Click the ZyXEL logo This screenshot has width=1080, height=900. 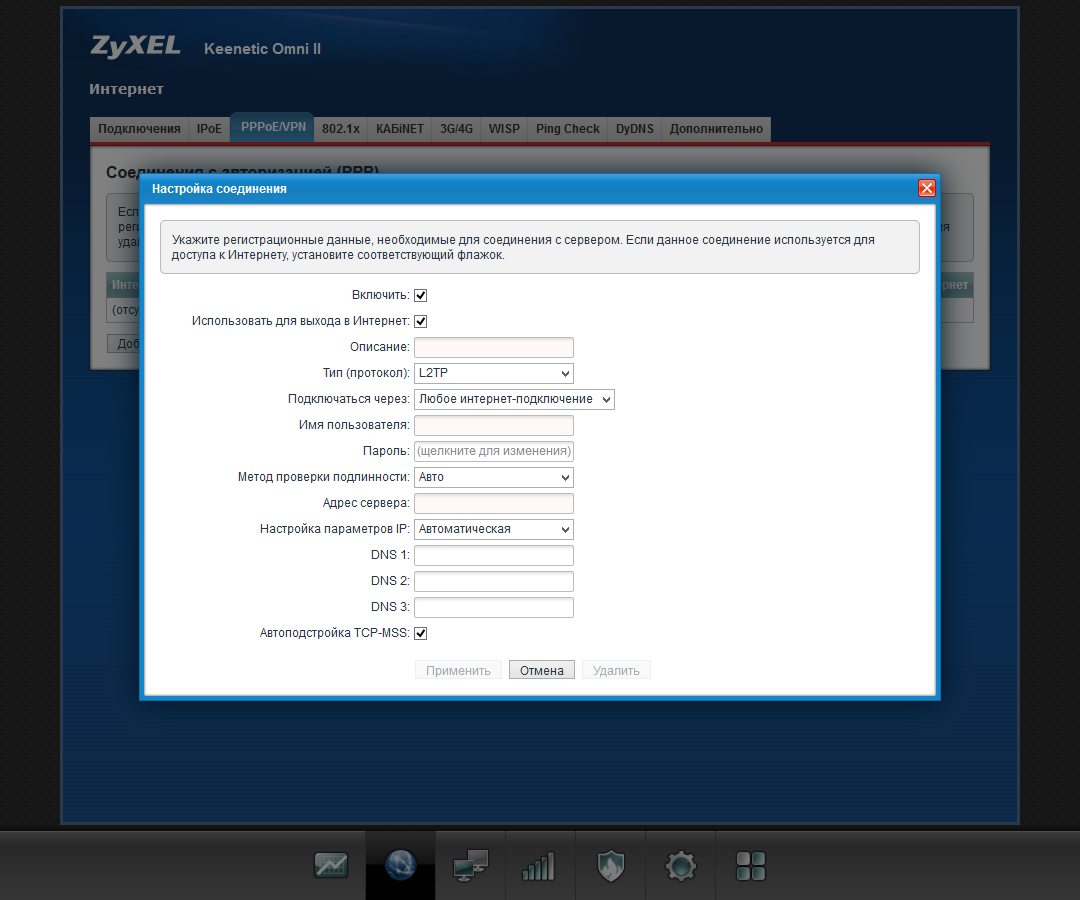[x=136, y=46]
